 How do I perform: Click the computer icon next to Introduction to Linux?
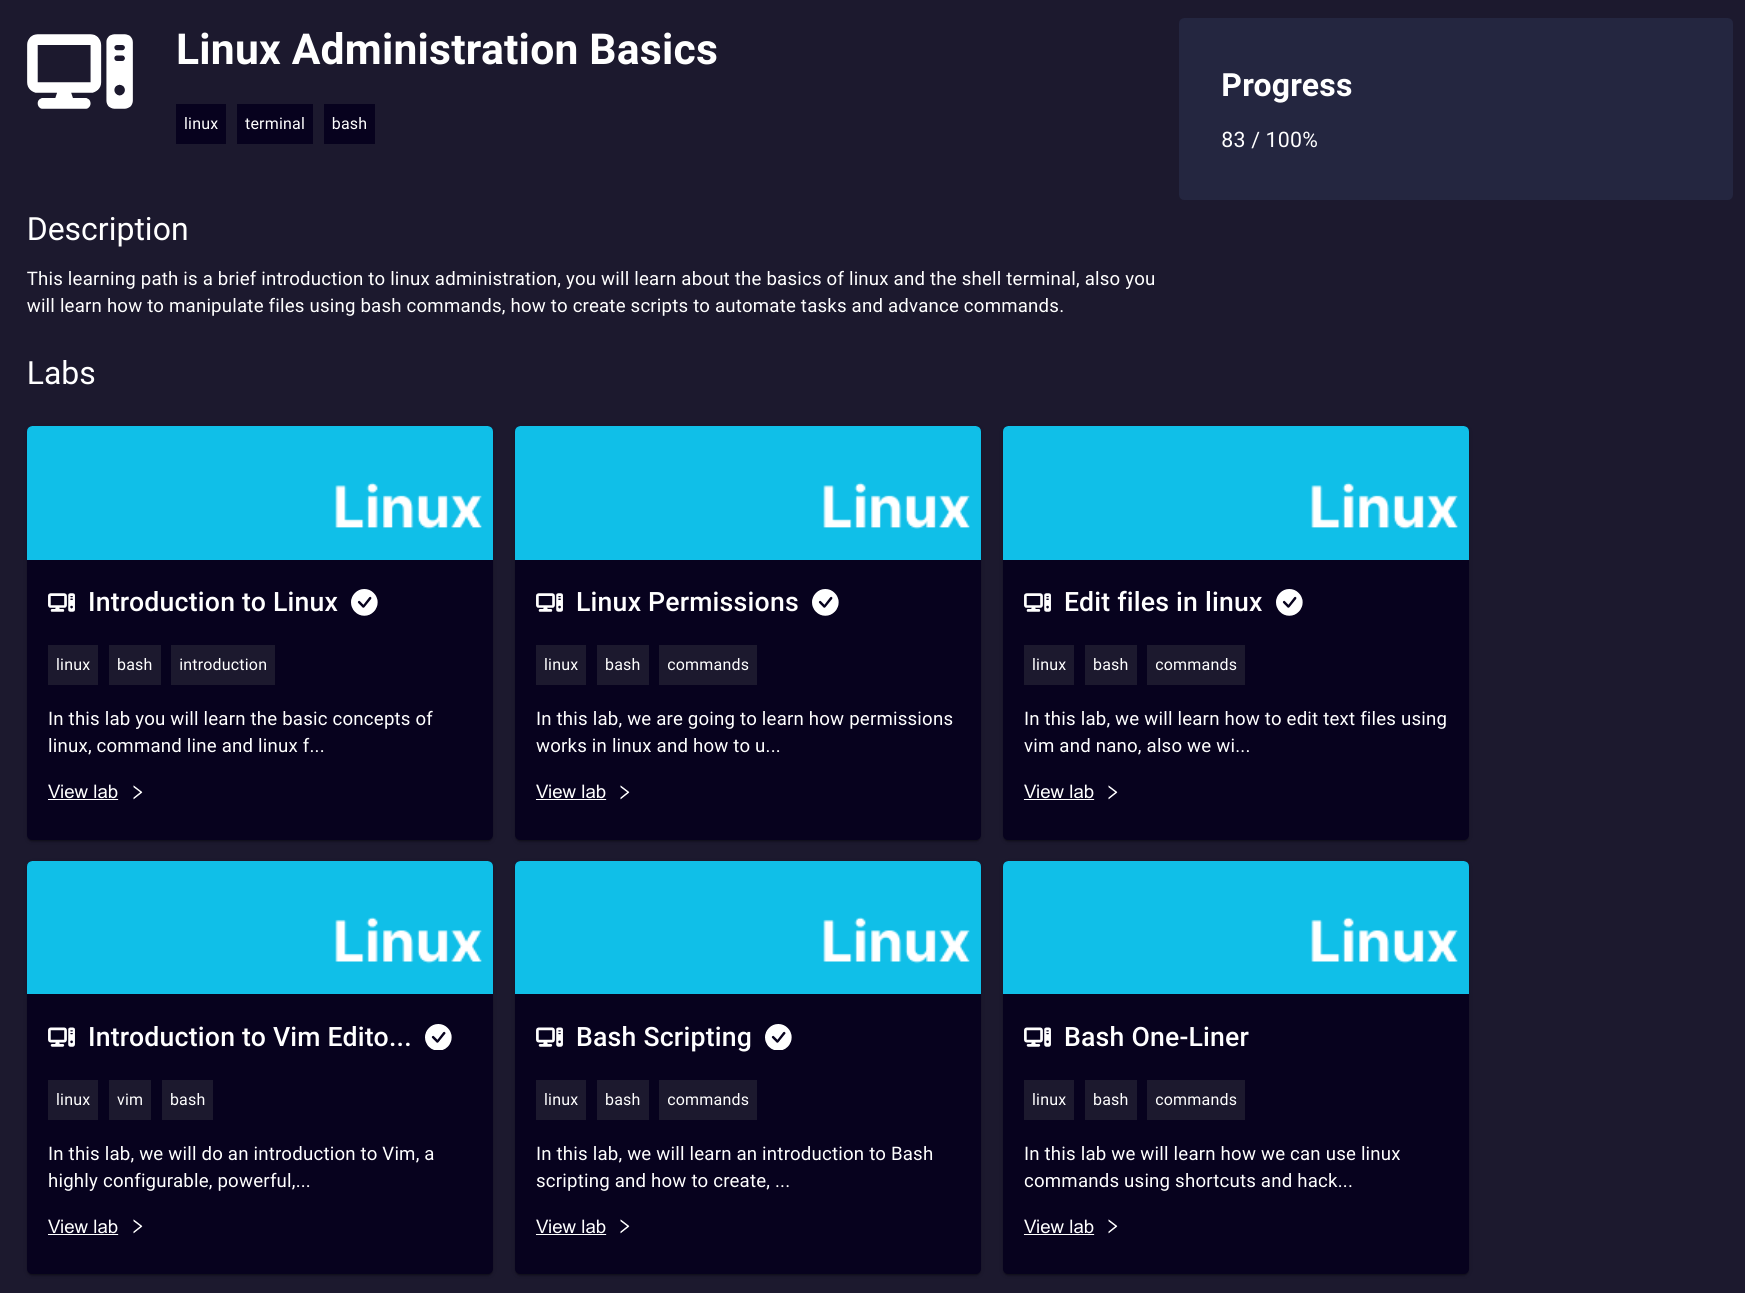62,602
